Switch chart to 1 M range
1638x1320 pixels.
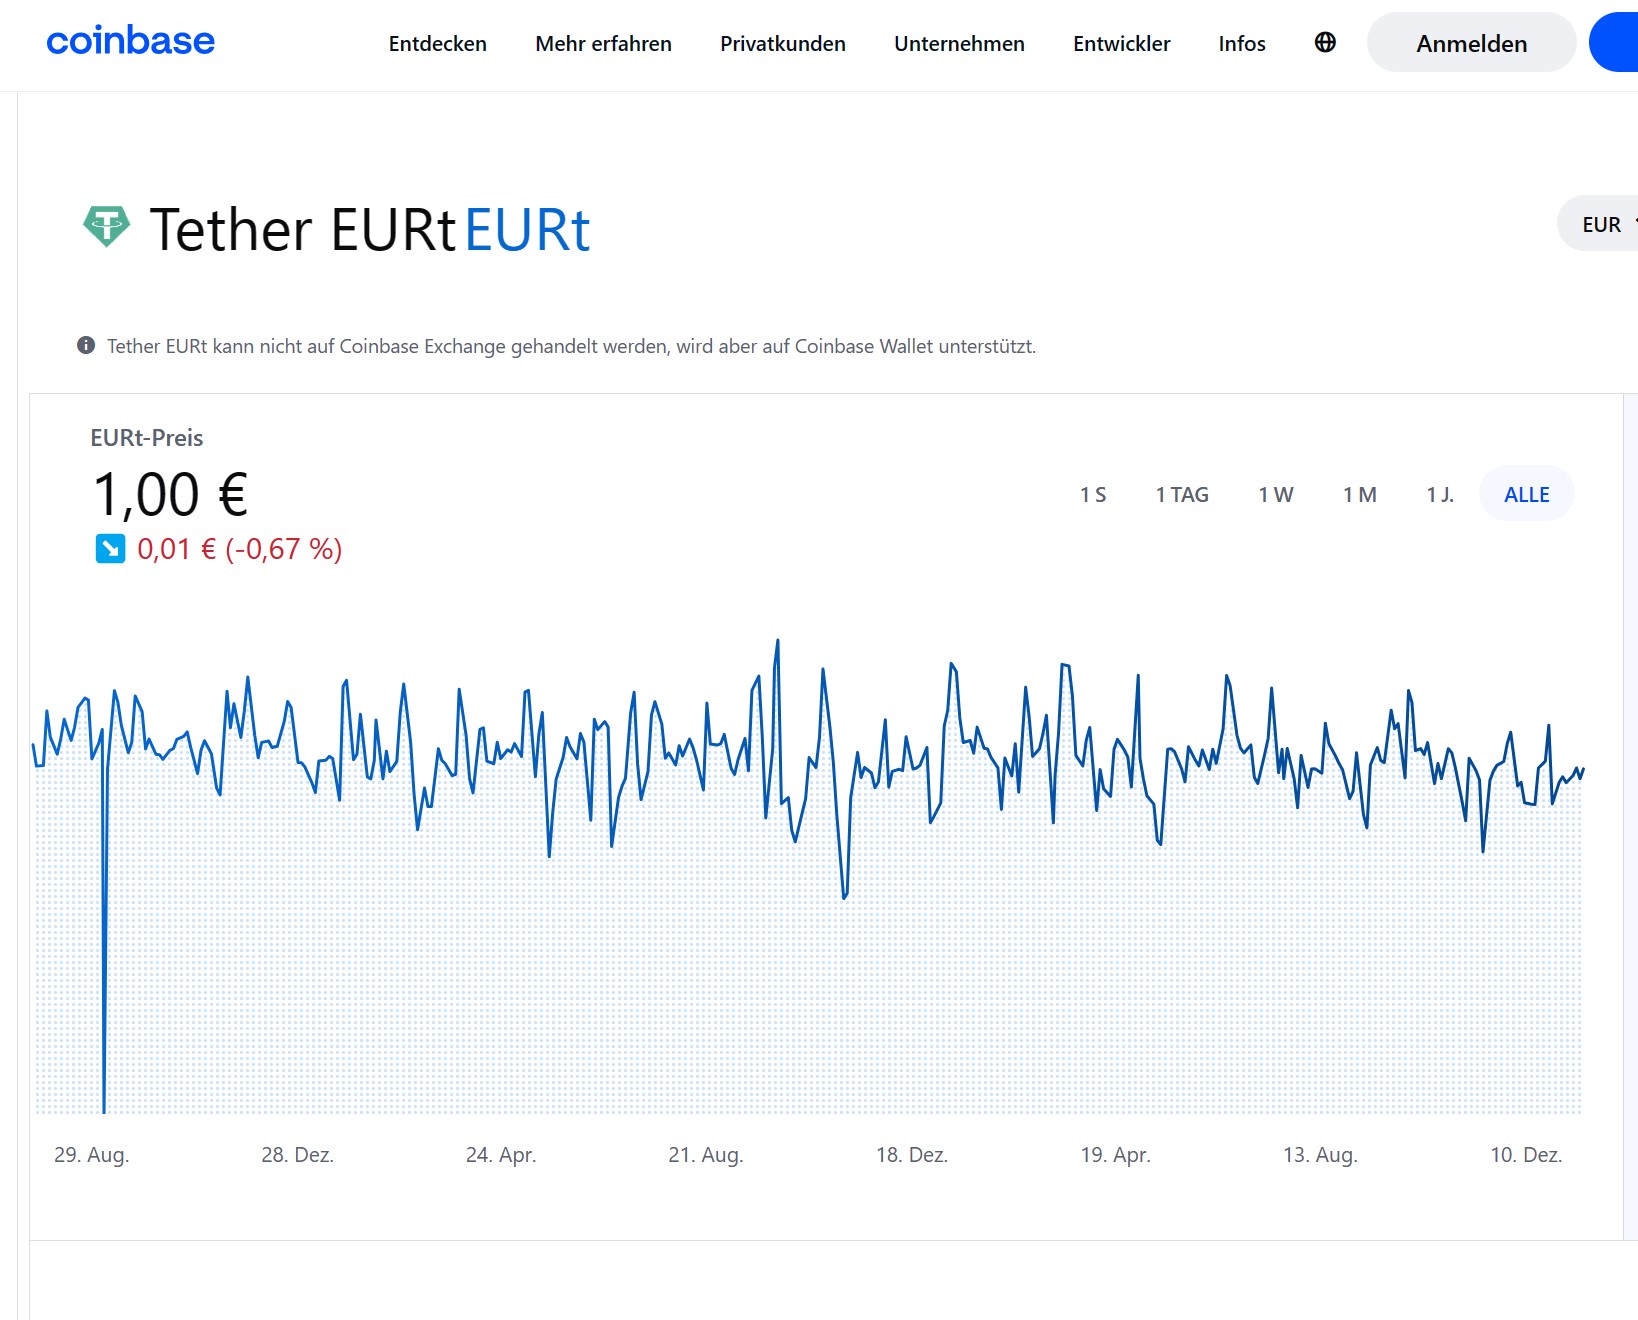[1359, 494]
